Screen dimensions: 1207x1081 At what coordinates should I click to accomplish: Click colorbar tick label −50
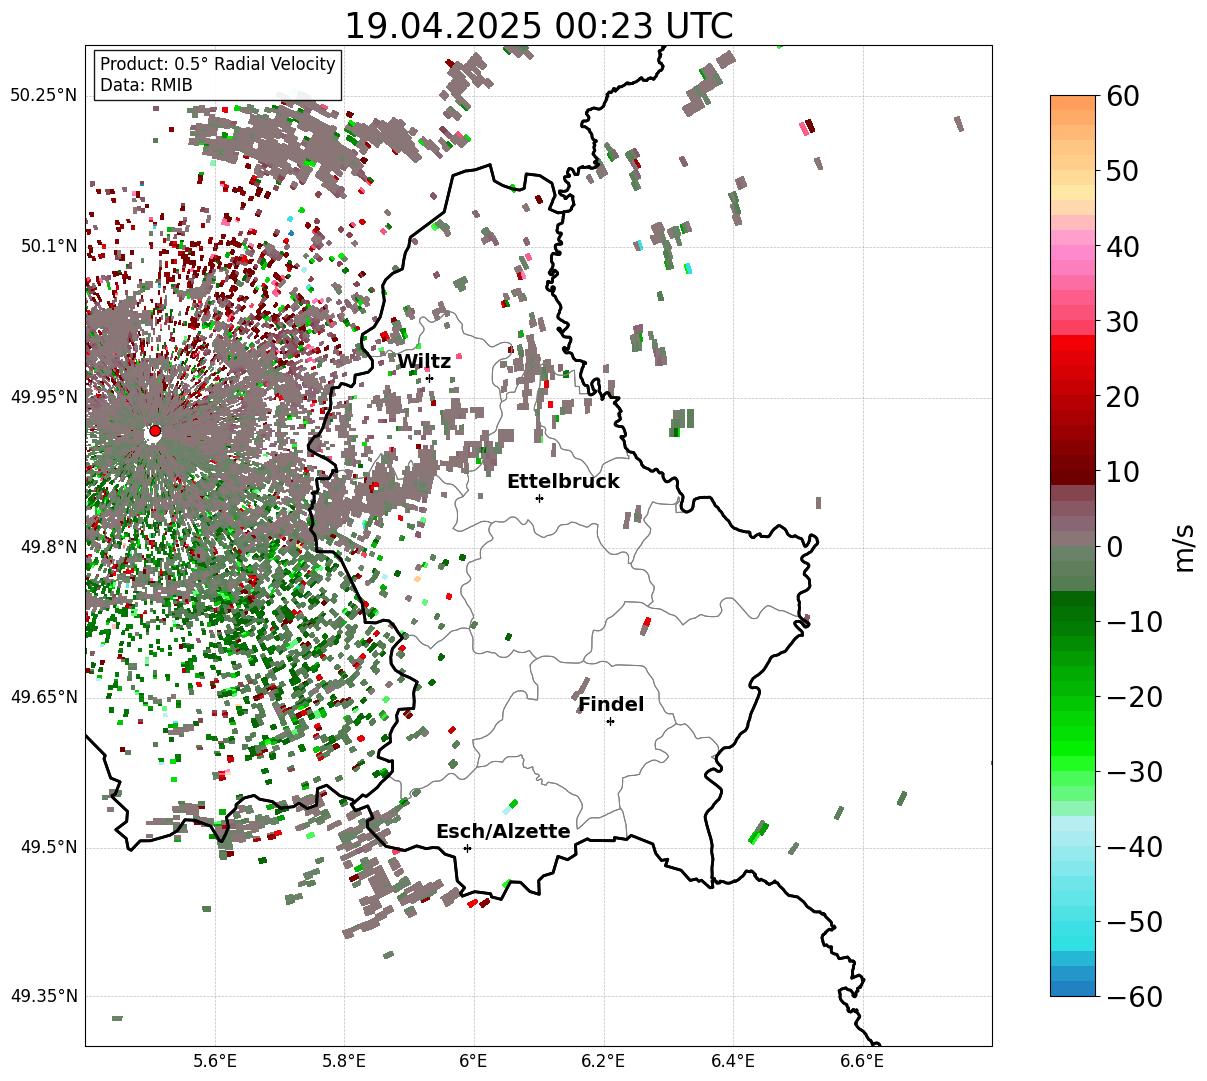tap(1136, 922)
